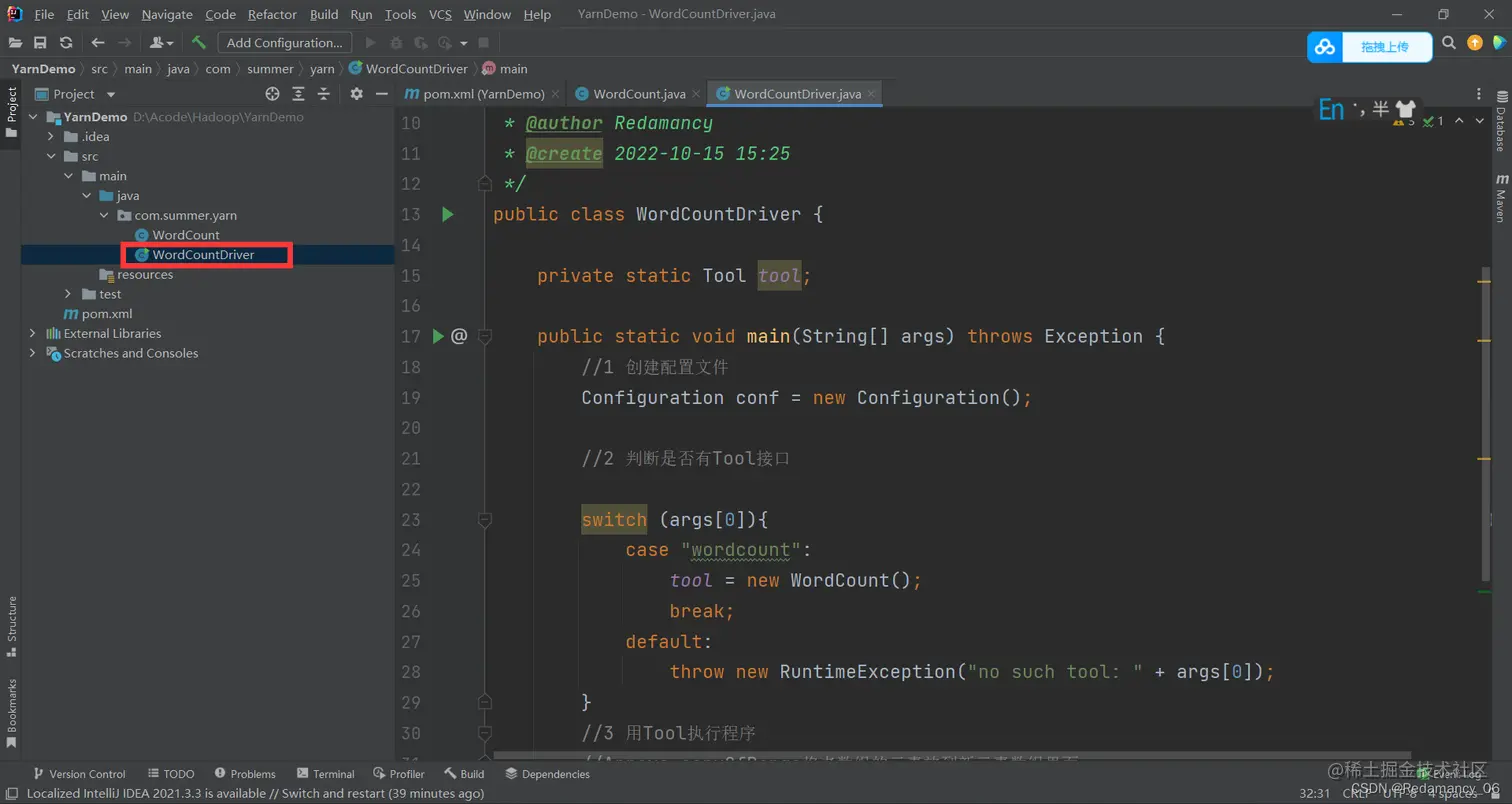1512x804 pixels.
Task: Click the Reload from disk sync icon
Action: 66,43
